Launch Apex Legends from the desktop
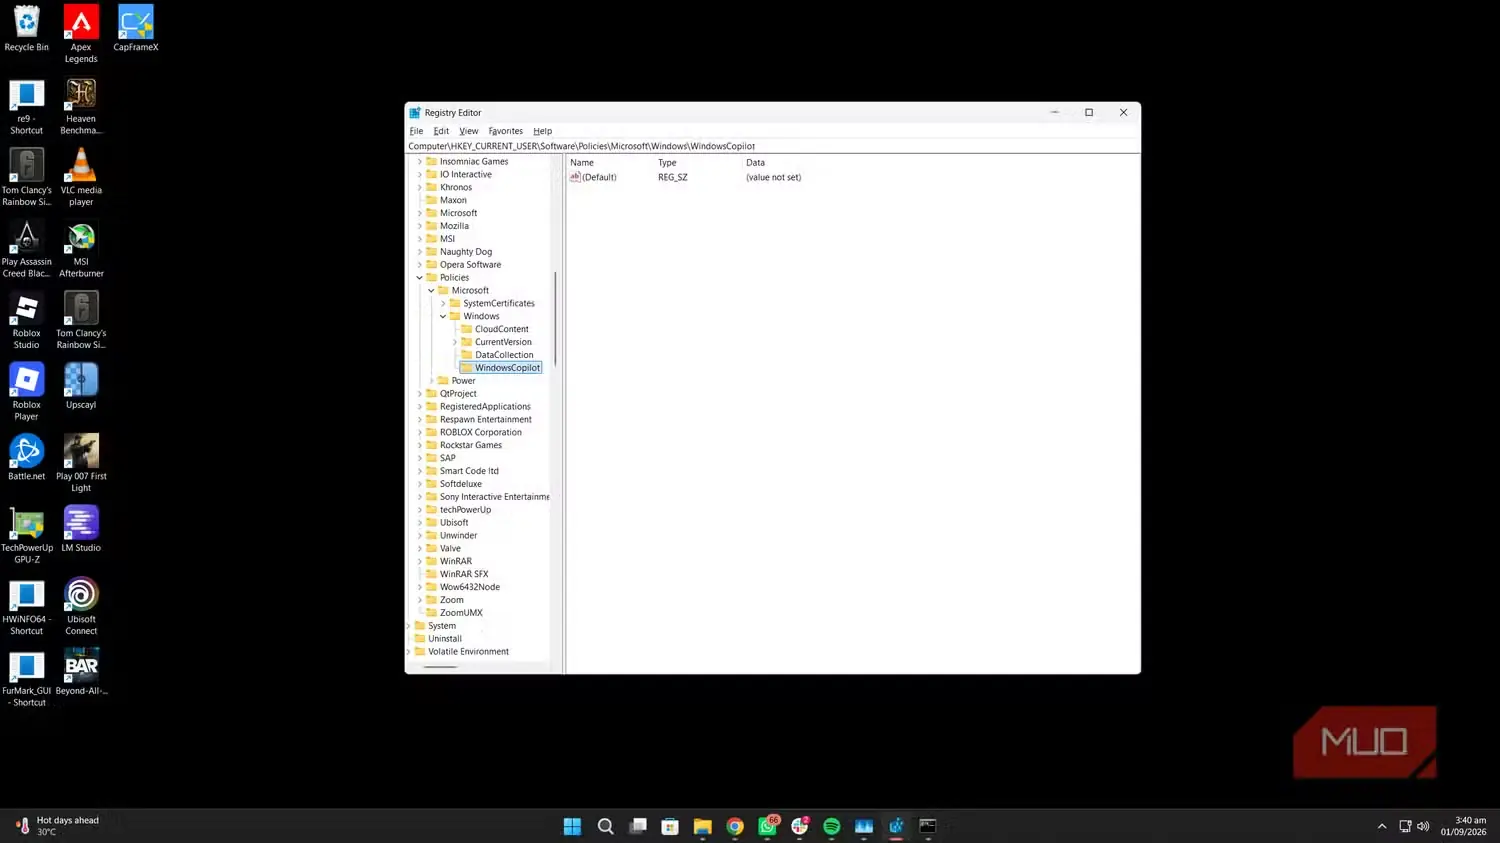 pyautogui.click(x=81, y=34)
